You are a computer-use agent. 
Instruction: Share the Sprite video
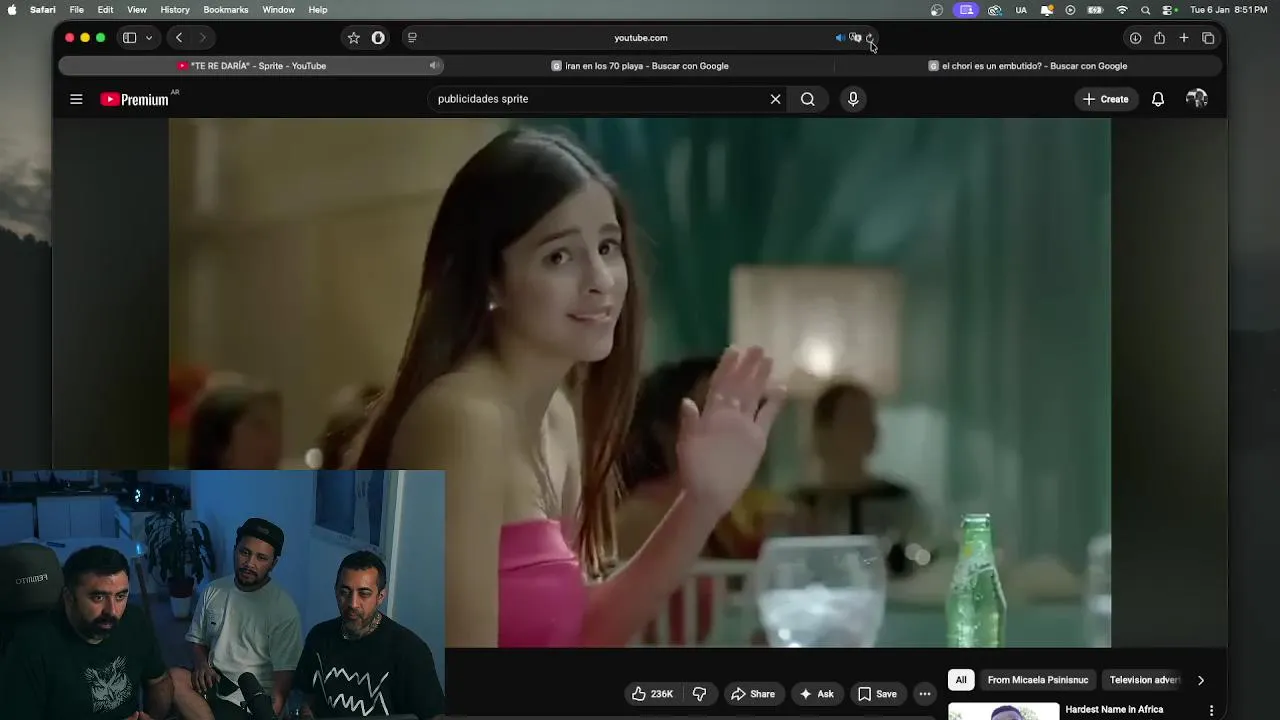(753, 694)
